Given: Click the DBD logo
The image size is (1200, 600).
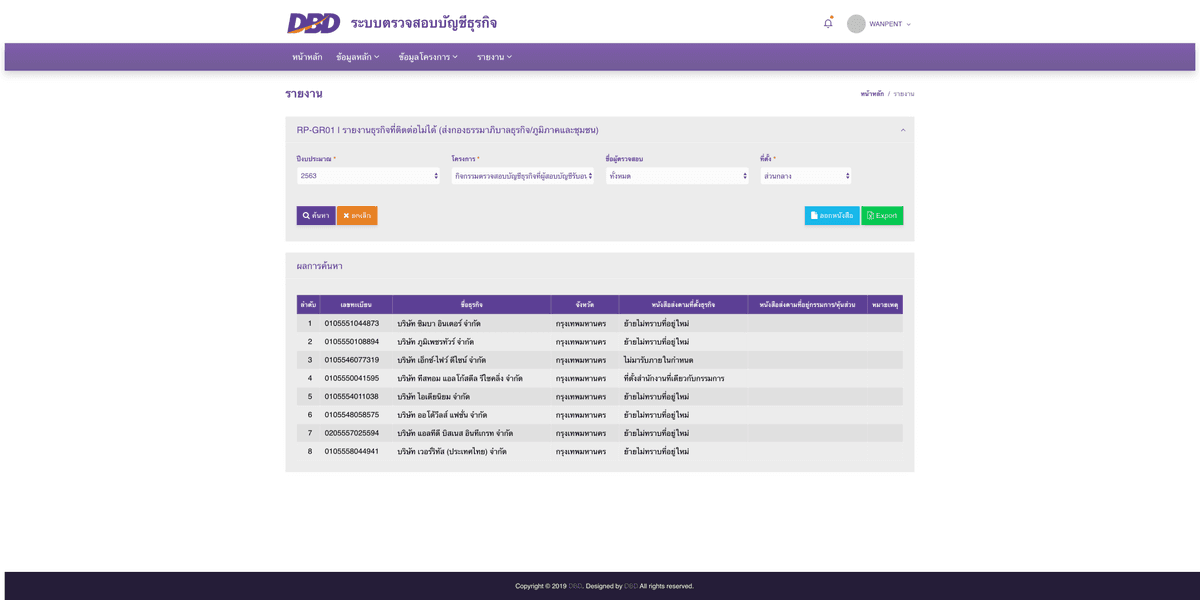Looking at the screenshot, I should [314, 23].
